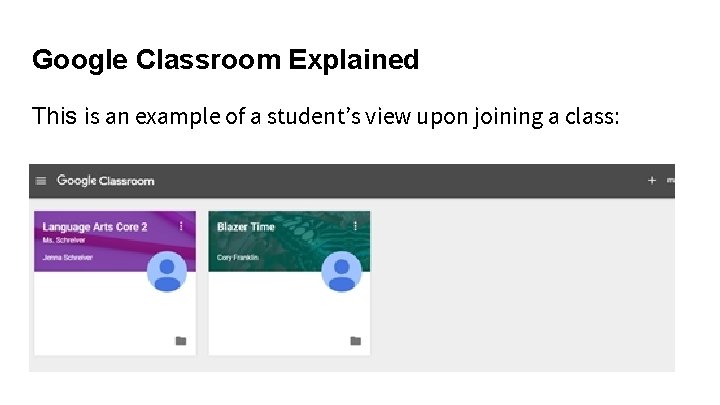Open the Blazer Time class
720x405 pixels.
coord(245,227)
